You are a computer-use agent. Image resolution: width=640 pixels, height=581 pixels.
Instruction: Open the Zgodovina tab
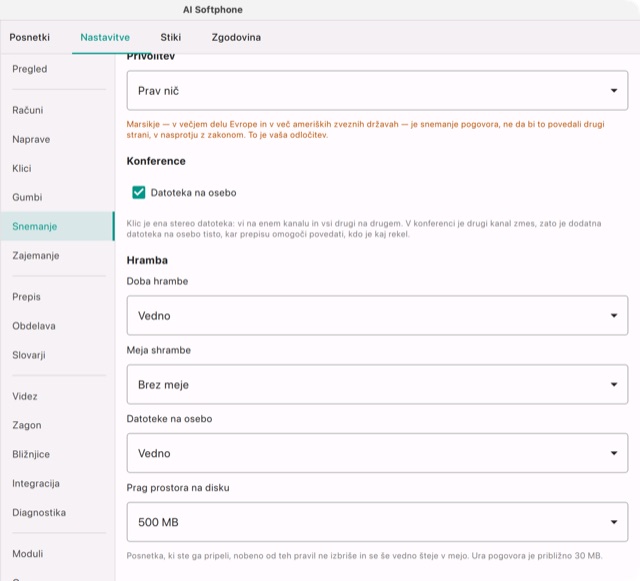(236, 37)
